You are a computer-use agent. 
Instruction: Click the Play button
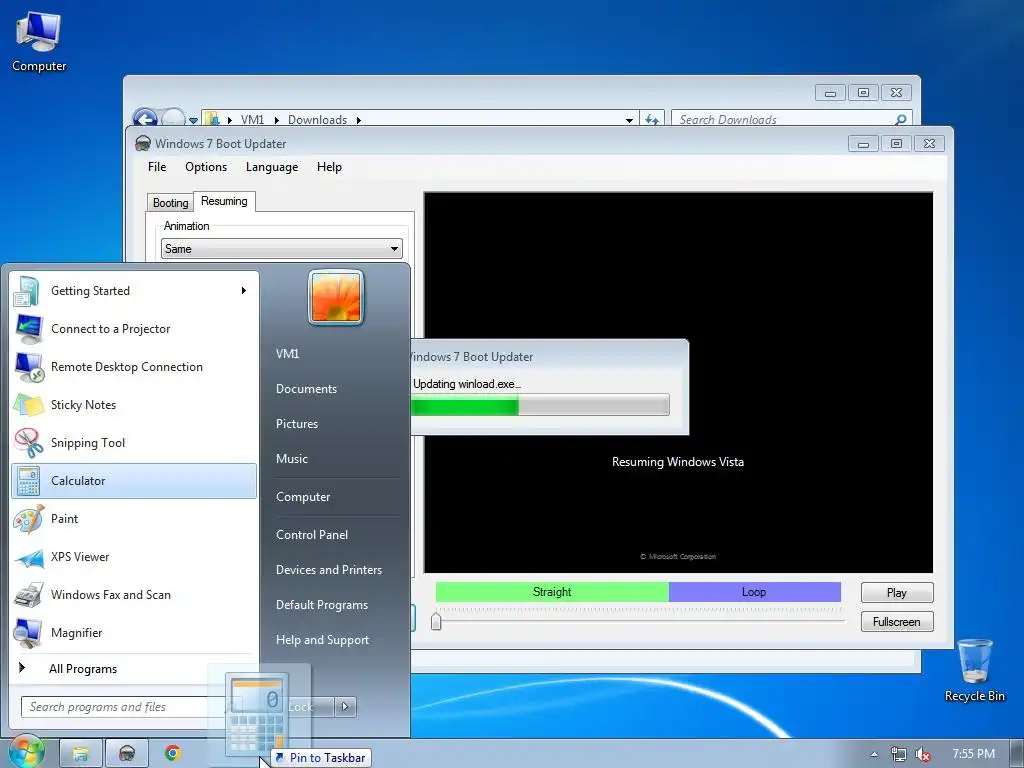897,592
